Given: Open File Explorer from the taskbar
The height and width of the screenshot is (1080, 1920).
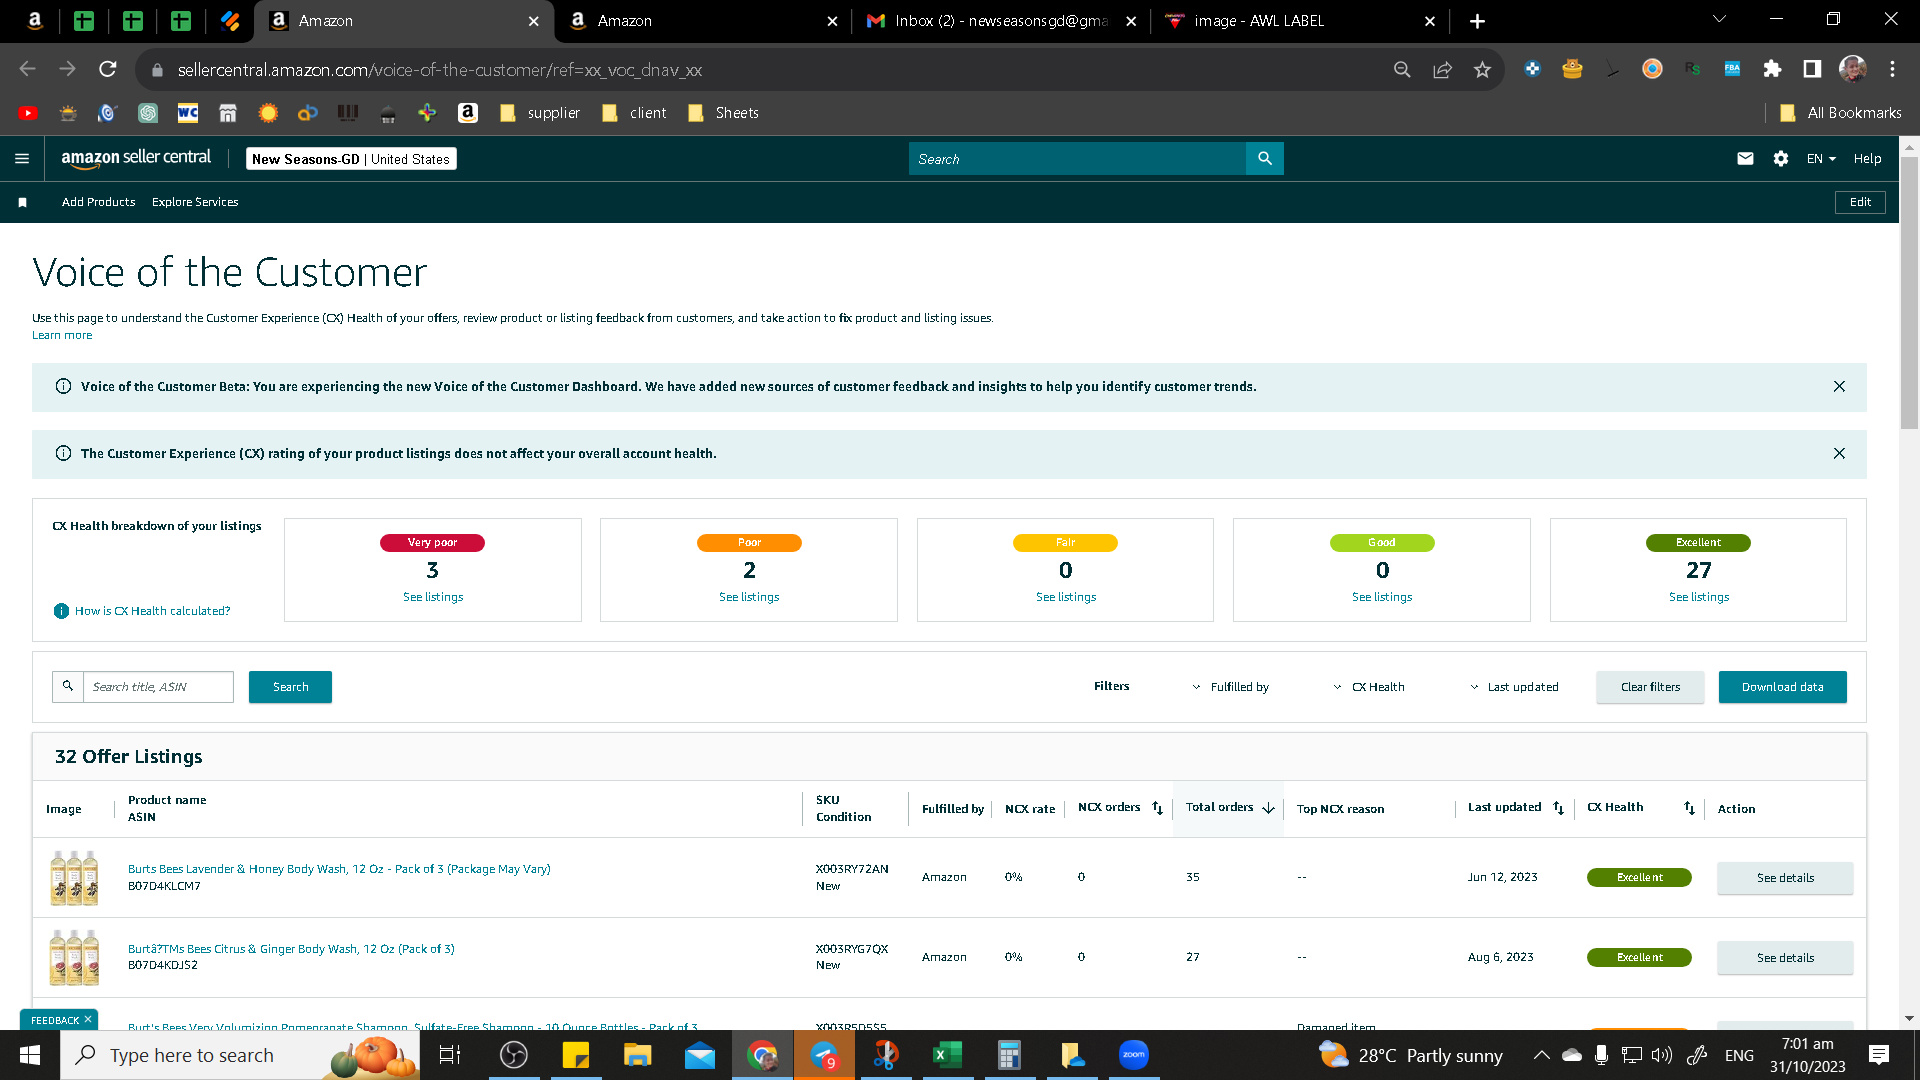Looking at the screenshot, I should (x=637, y=1055).
